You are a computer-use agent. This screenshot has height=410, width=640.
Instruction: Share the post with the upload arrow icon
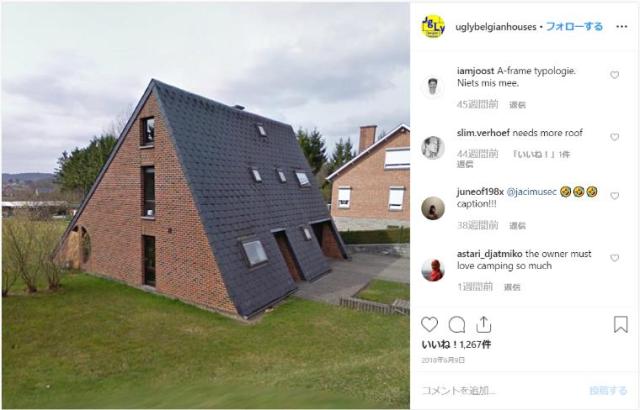(483, 325)
